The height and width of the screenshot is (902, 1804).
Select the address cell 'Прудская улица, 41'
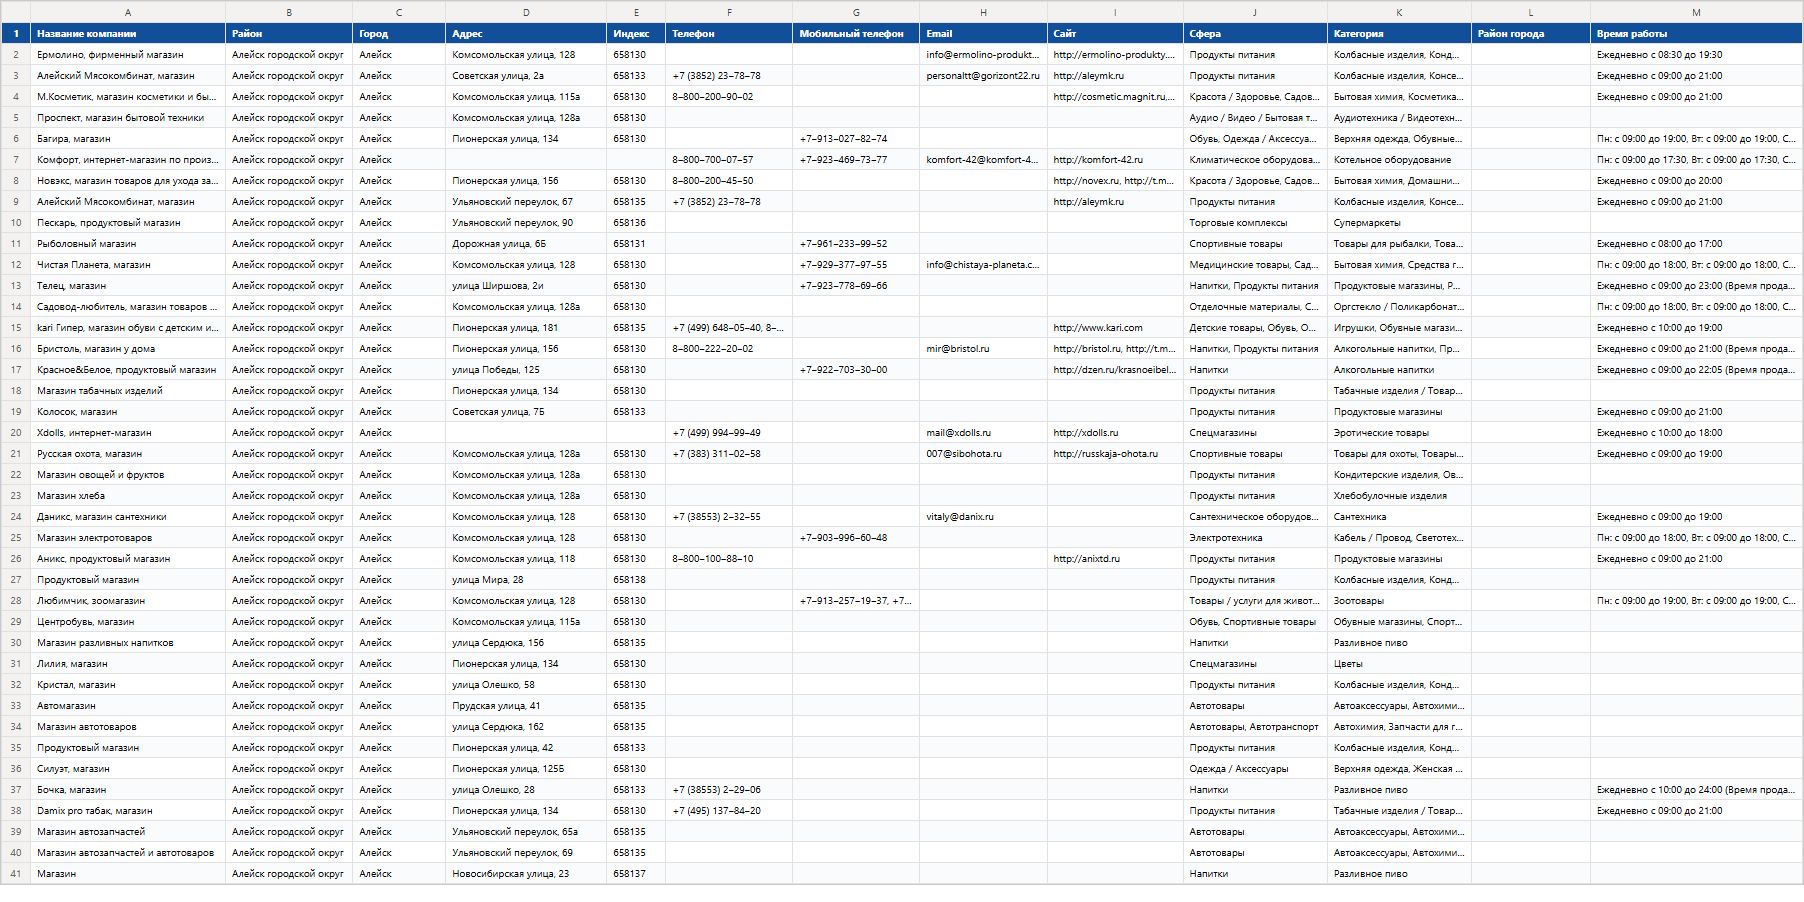[x=526, y=706]
